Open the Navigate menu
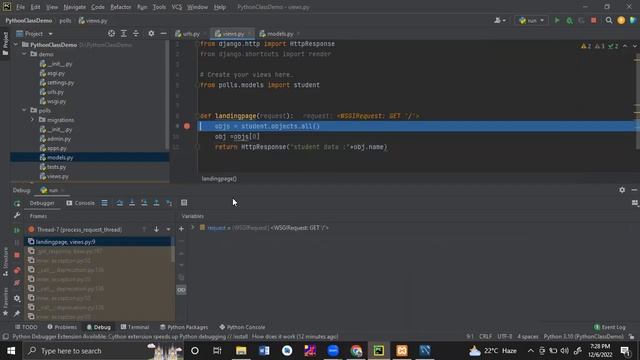The width and height of the screenshot is (640, 360). click(75, 7)
